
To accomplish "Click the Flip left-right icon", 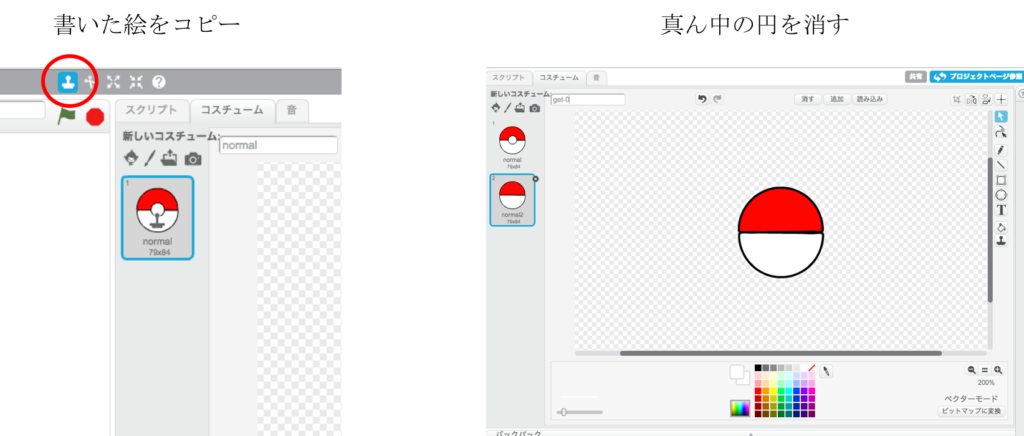I will (x=971, y=99).
